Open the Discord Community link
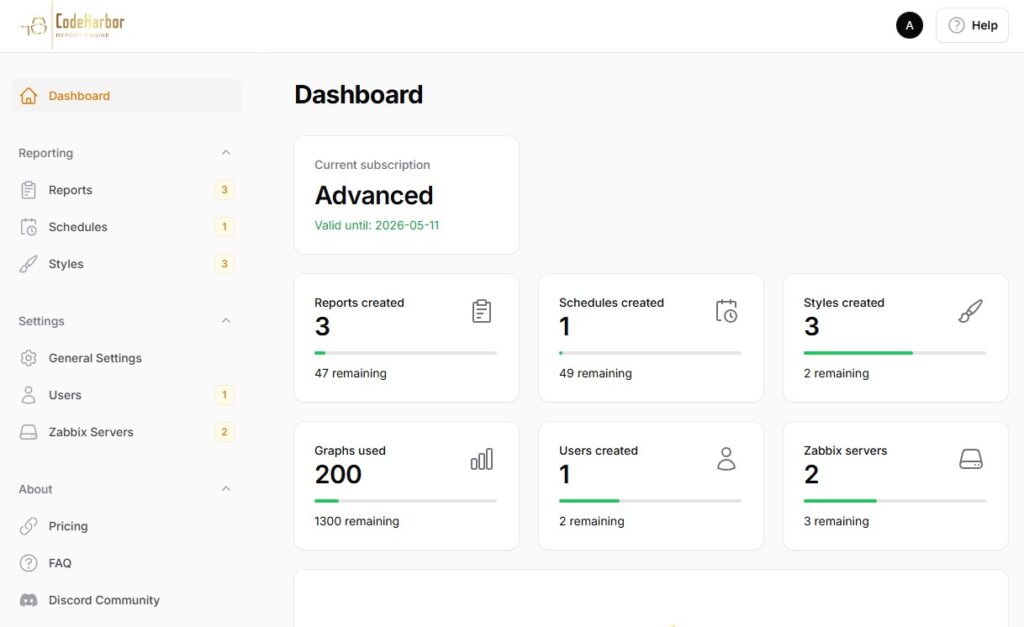The height and width of the screenshot is (627, 1024). tap(127, 600)
